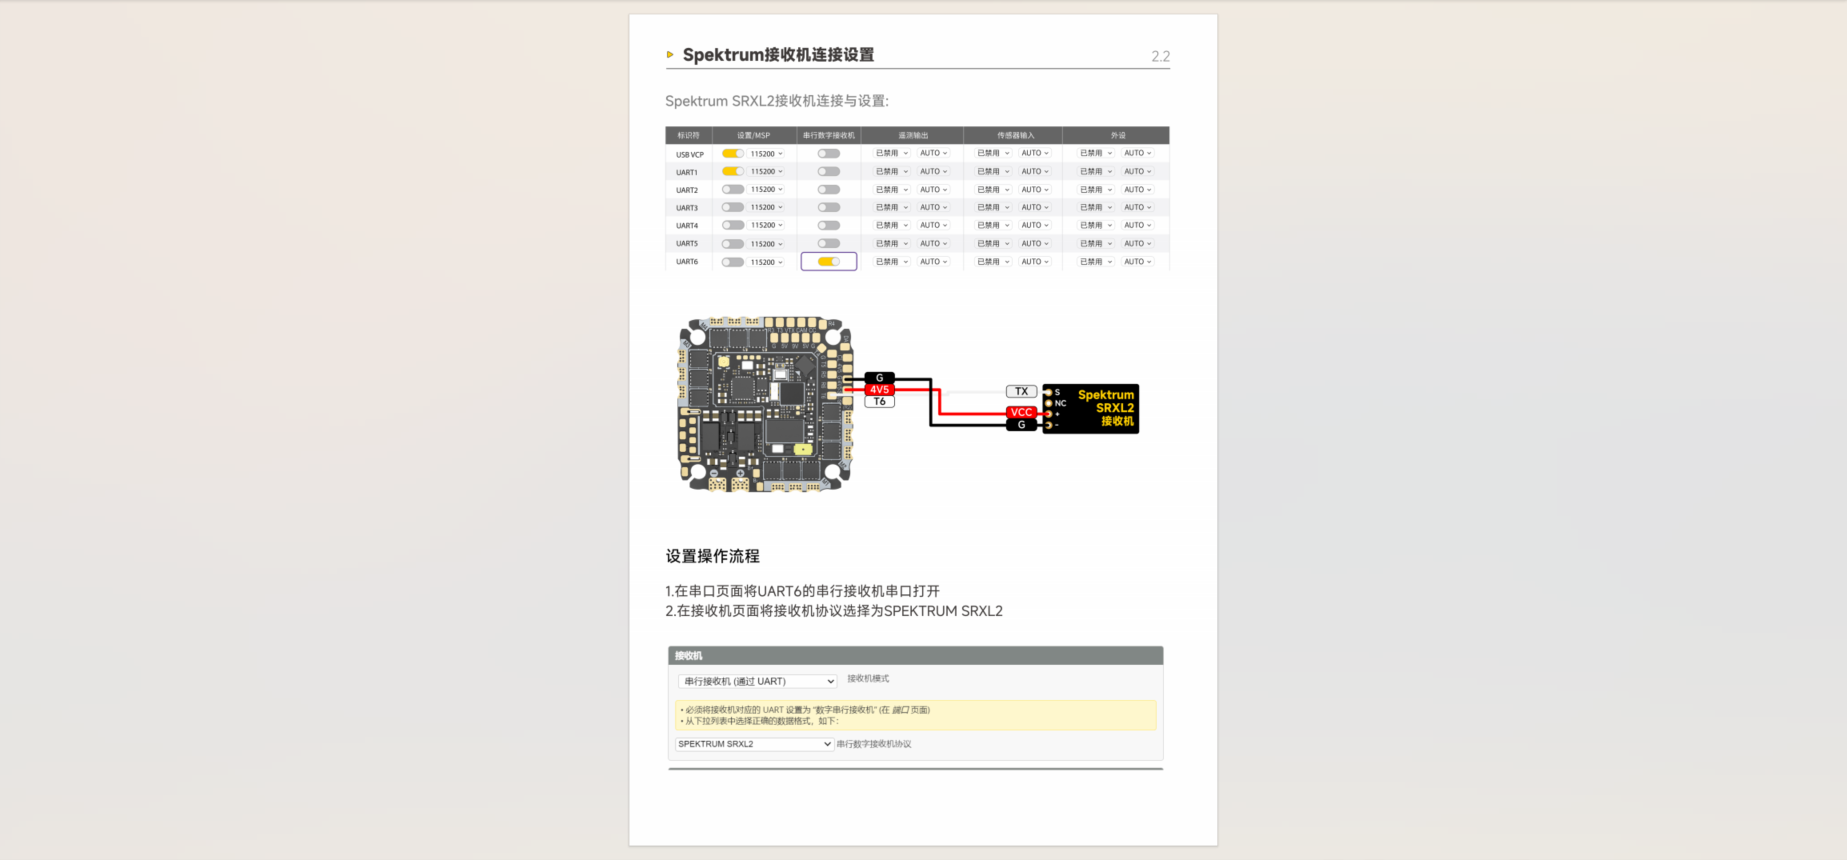
Task: Open the UART1 115200 baud rate dropdown
Action: point(767,172)
